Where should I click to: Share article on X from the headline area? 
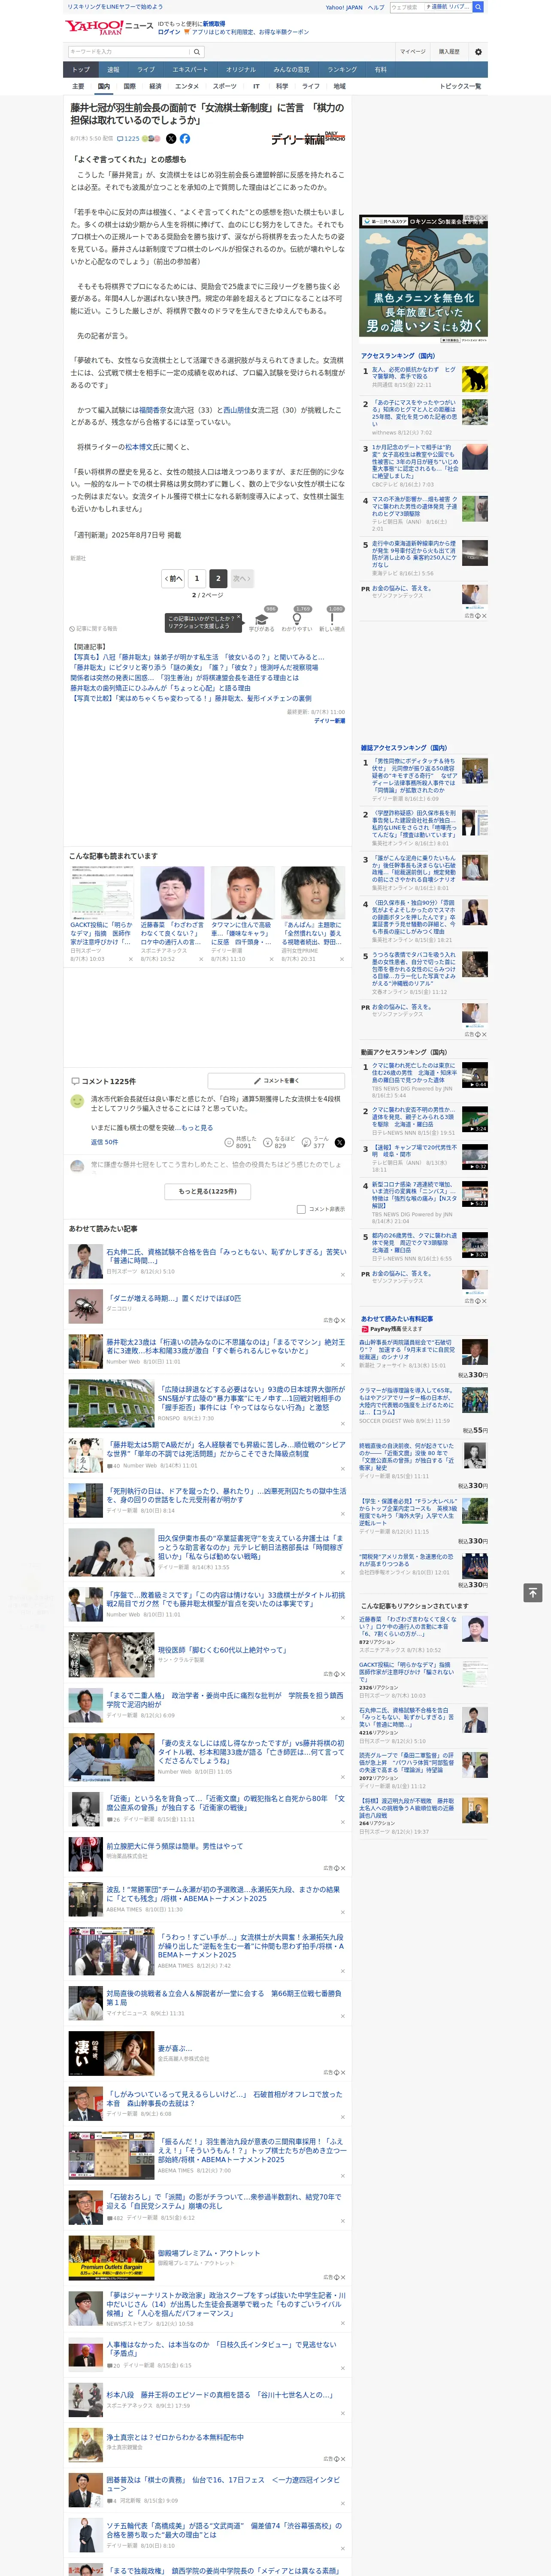pyautogui.click(x=171, y=139)
